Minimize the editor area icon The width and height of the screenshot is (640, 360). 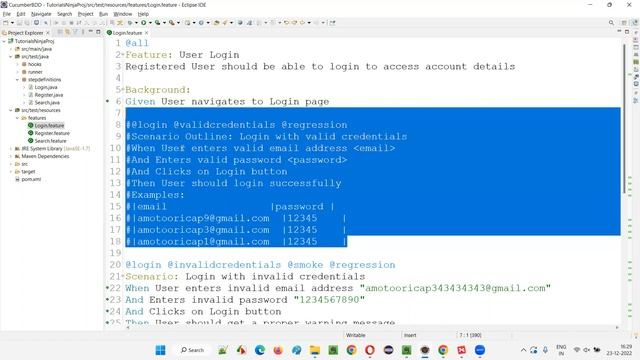pyautogui.click(x=620, y=32)
